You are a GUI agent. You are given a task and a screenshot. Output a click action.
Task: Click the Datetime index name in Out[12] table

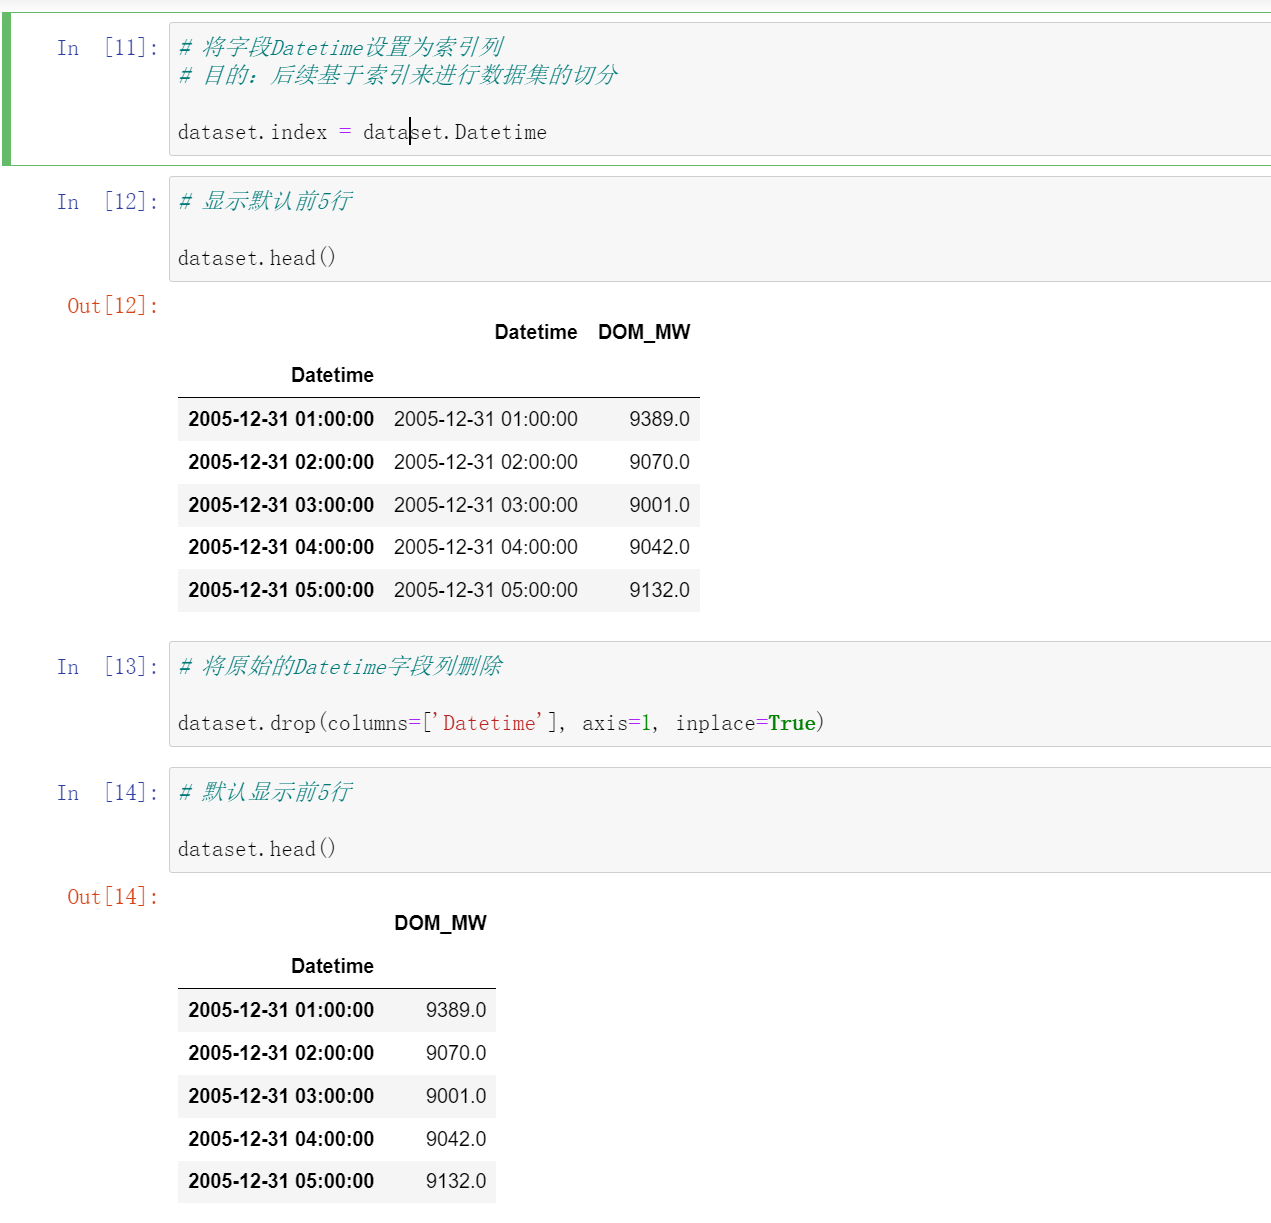(332, 375)
